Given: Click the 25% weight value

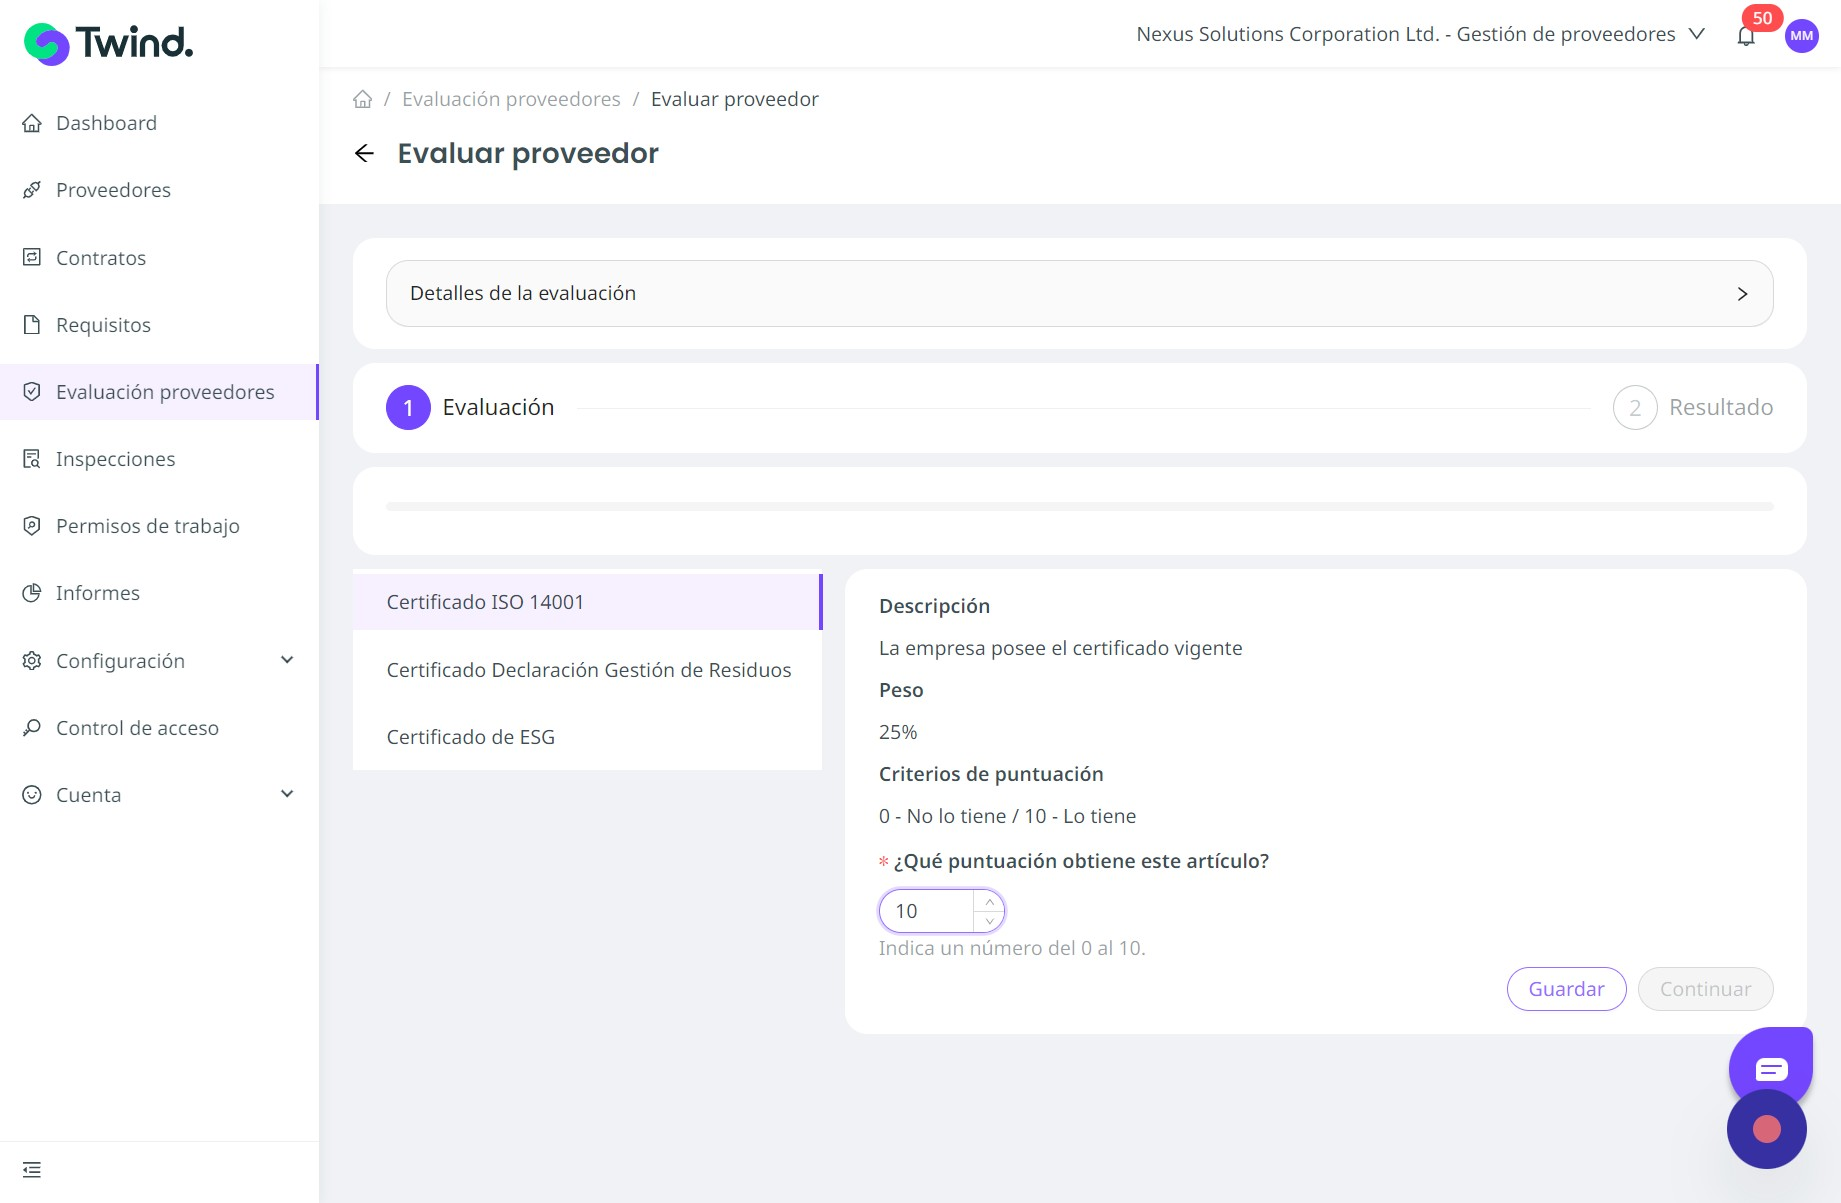Looking at the screenshot, I should 898,732.
